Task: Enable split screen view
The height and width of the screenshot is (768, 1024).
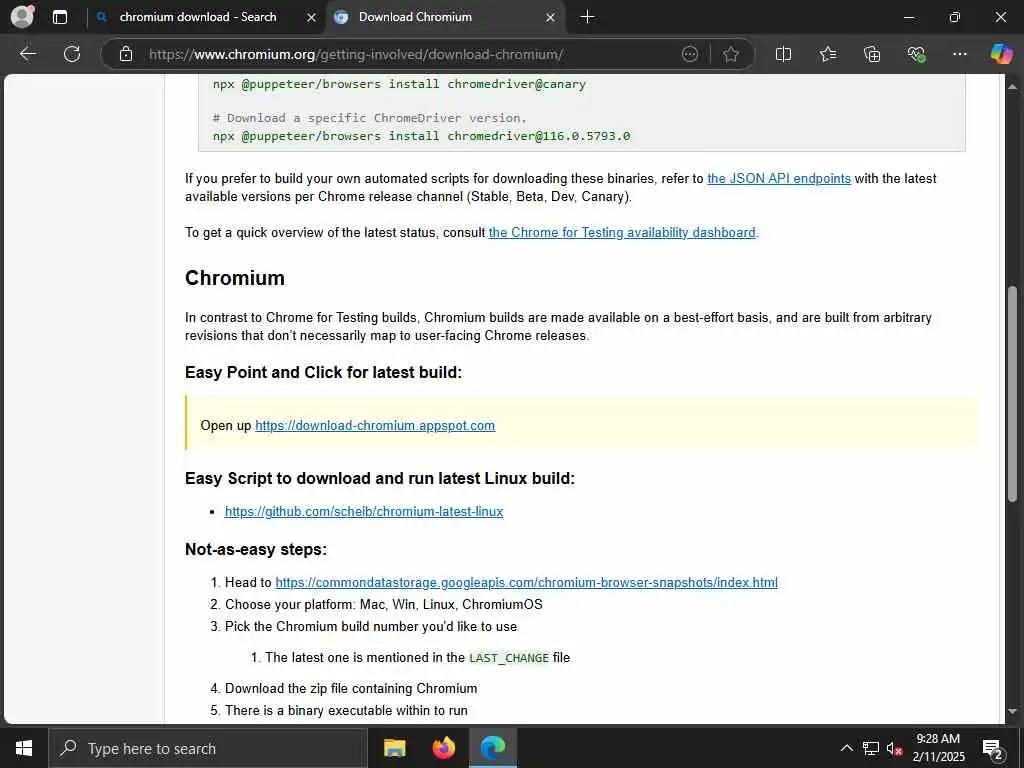Action: (x=783, y=54)
